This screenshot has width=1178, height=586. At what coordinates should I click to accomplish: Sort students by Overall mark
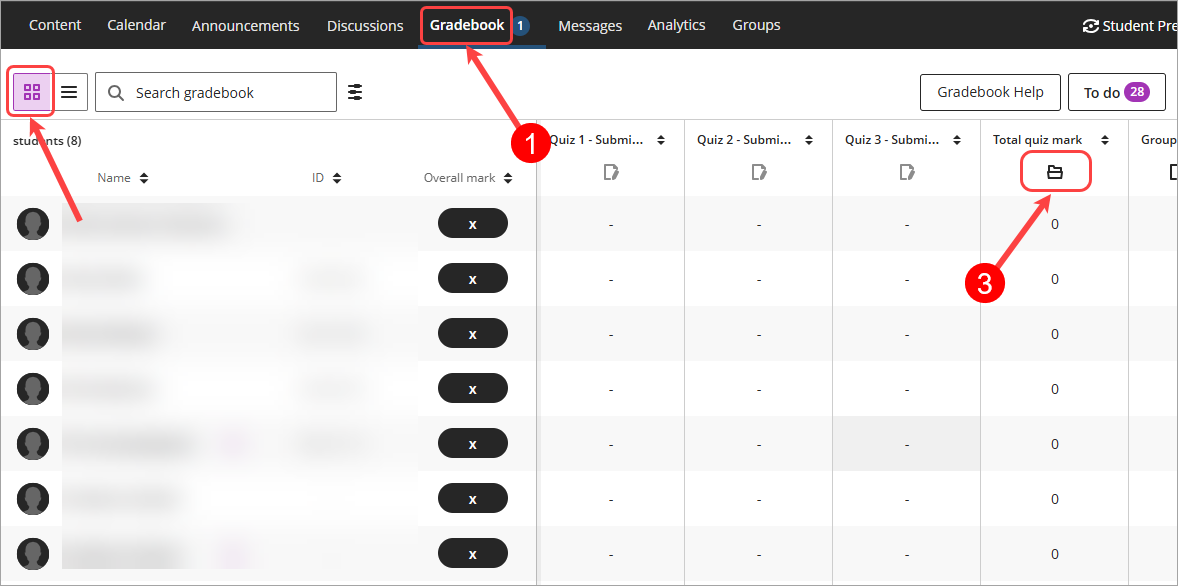pyautogui.click(x=509, y=178)
